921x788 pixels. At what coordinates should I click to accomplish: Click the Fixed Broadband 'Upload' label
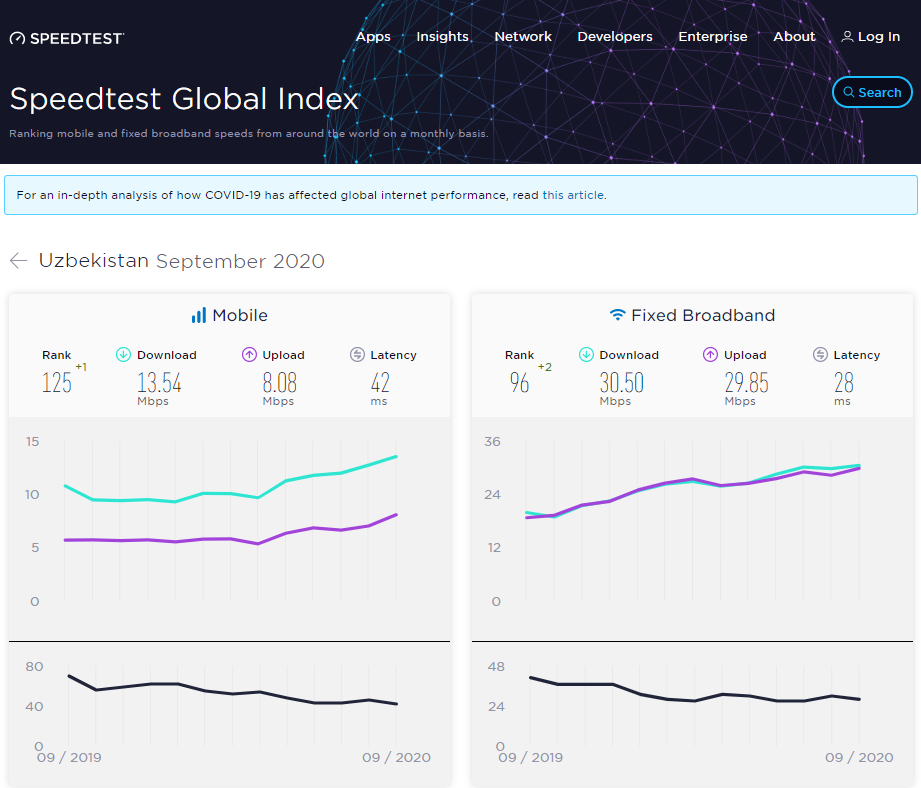pyautogui.click(x=745, y=355)
